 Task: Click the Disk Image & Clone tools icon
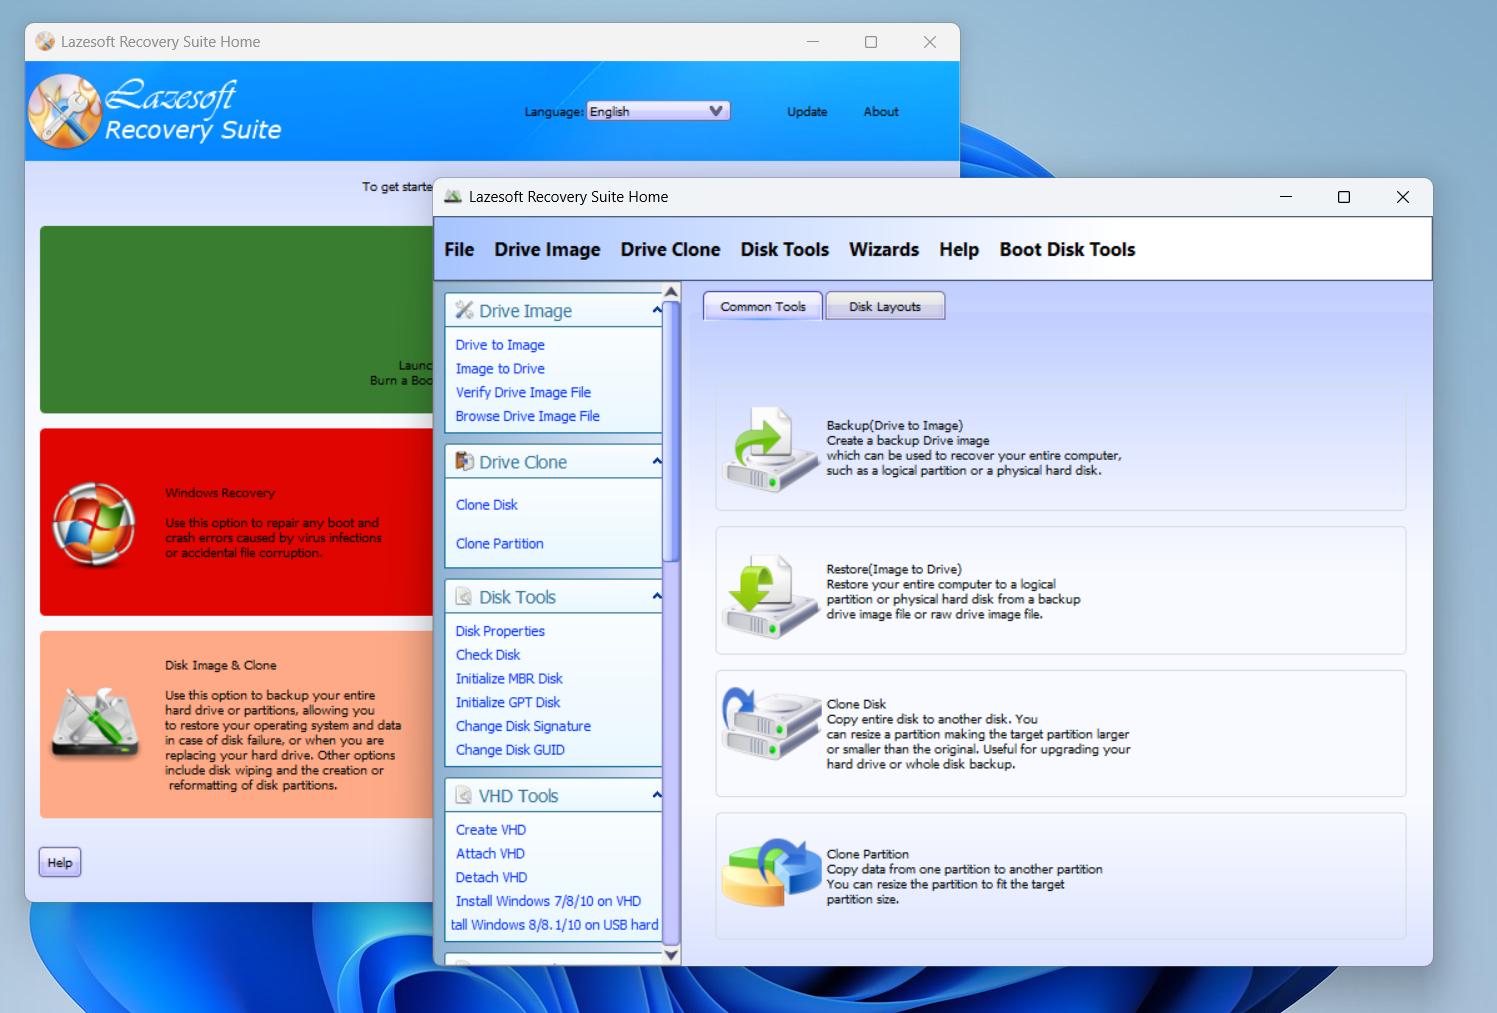(x=96, y=723)
